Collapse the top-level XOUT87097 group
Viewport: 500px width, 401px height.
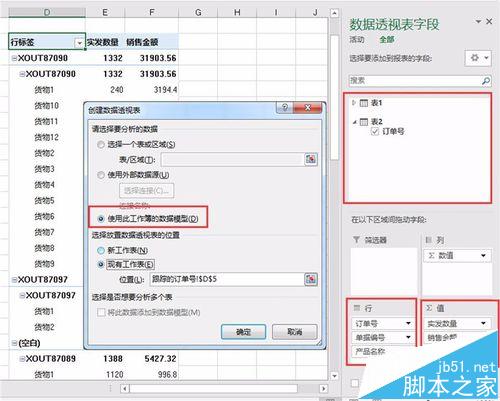(14, 280)
